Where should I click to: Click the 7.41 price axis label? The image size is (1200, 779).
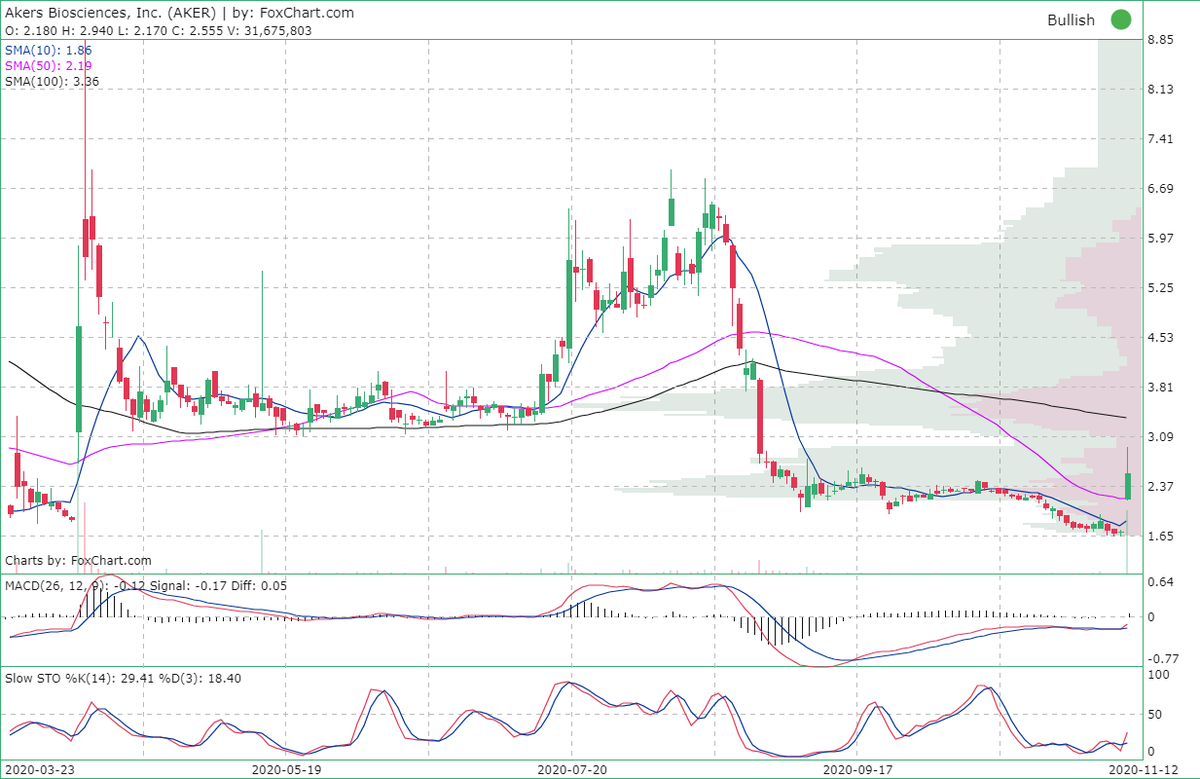[x=1160, y=139]
